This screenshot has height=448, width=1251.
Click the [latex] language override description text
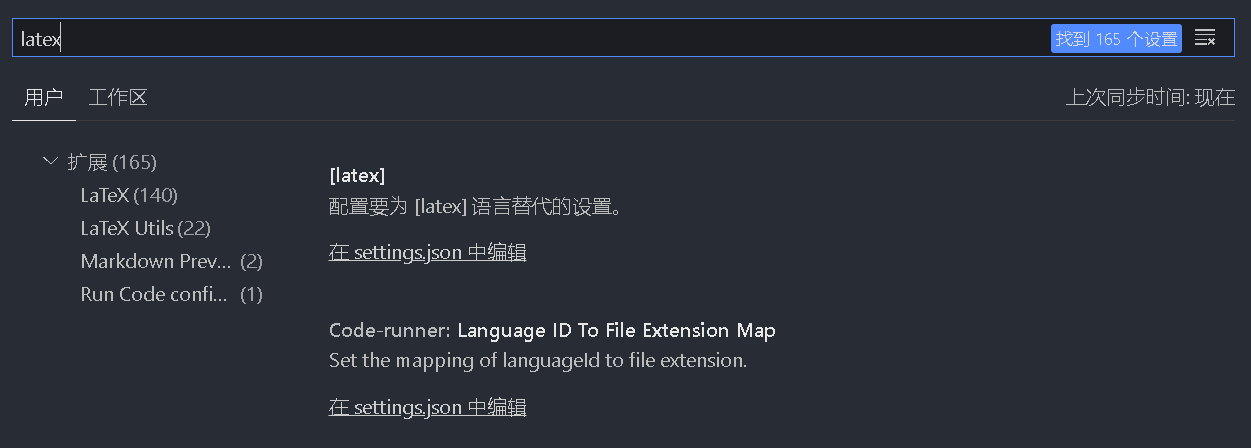[x=476, y=207]
